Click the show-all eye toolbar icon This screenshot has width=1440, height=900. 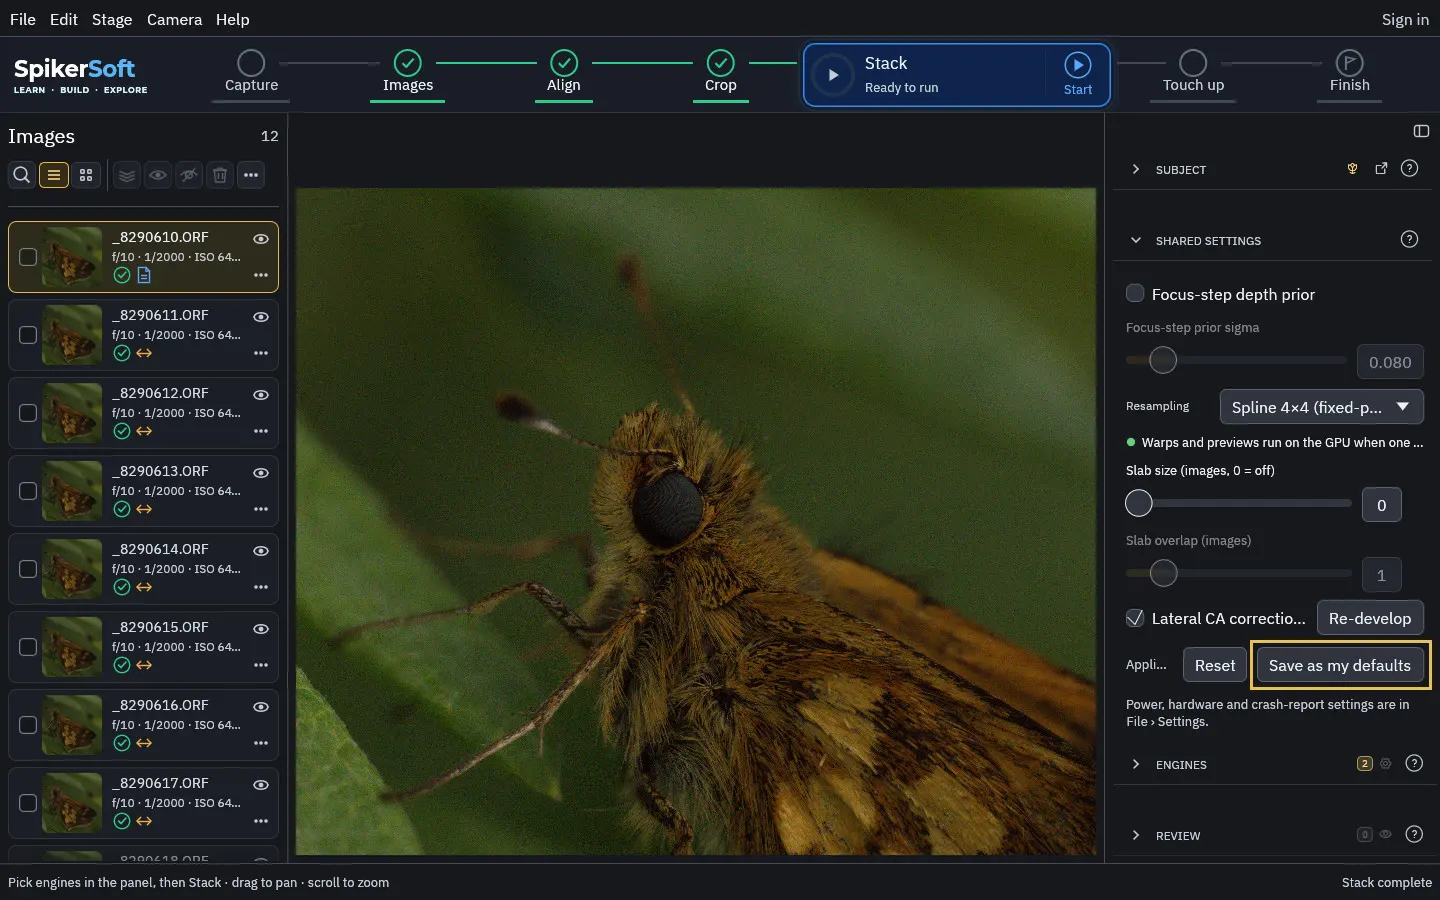[158, 175]
